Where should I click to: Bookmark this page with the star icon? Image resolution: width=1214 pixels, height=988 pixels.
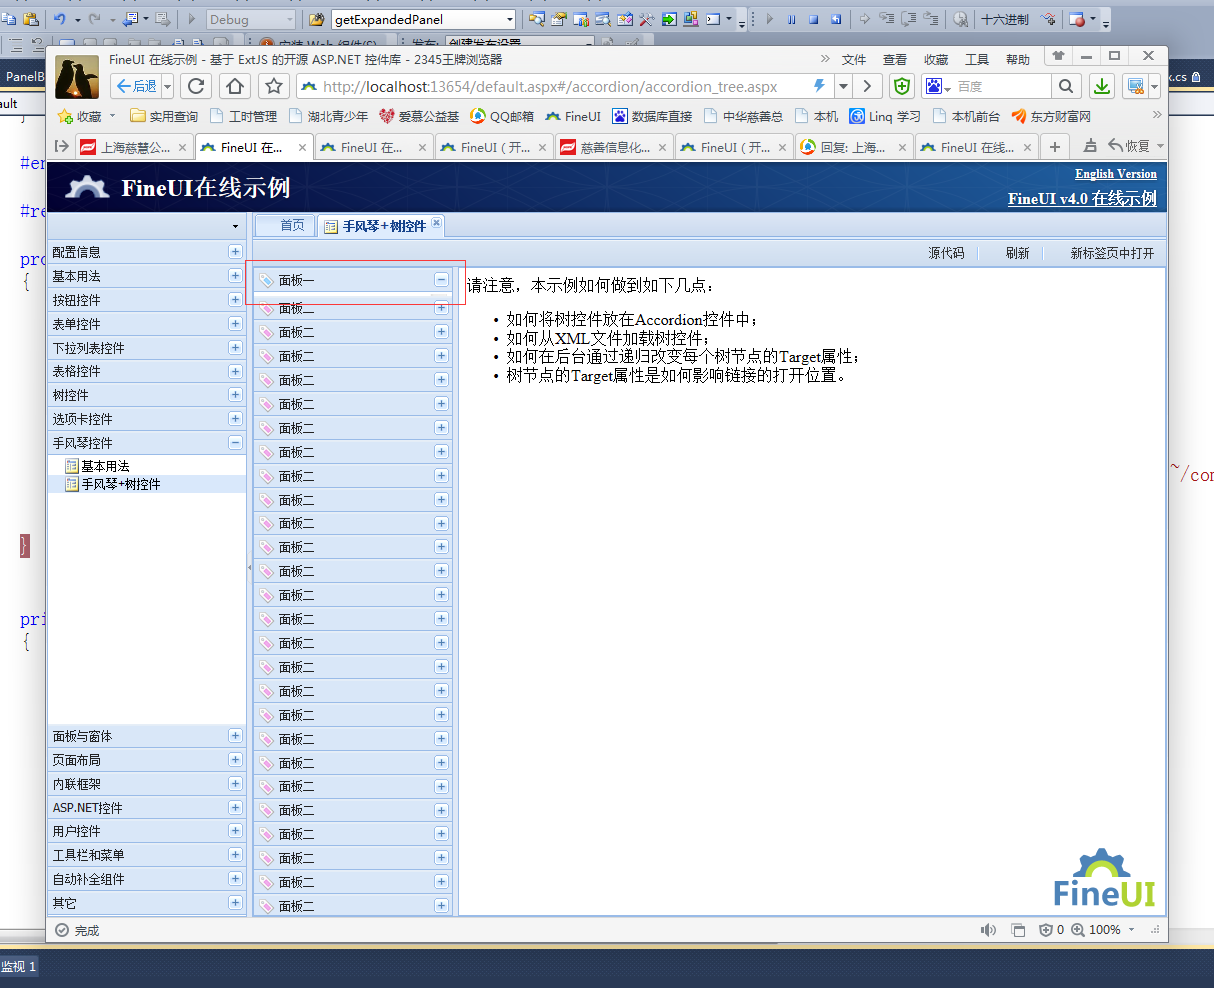(274, 86)
